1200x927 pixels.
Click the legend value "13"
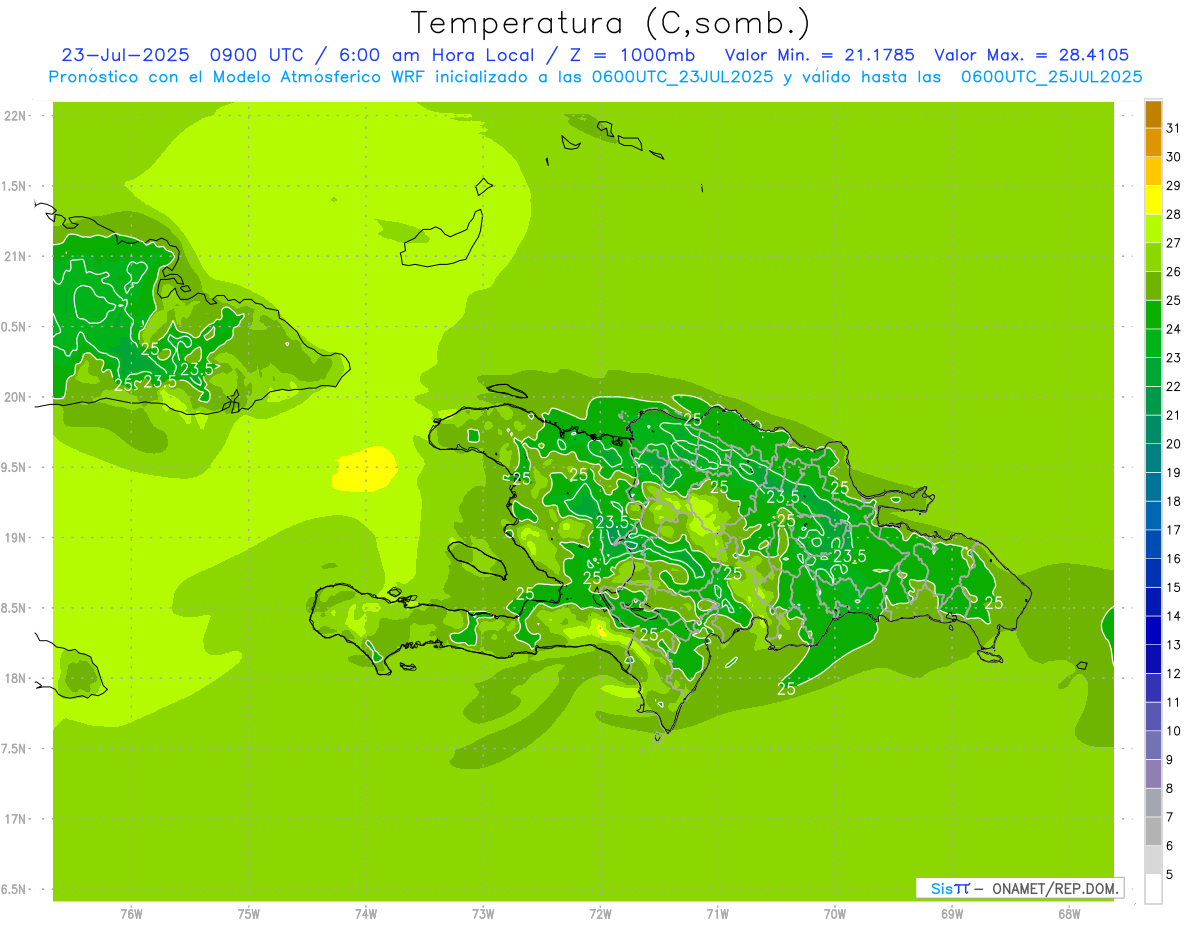(1173, 645)
